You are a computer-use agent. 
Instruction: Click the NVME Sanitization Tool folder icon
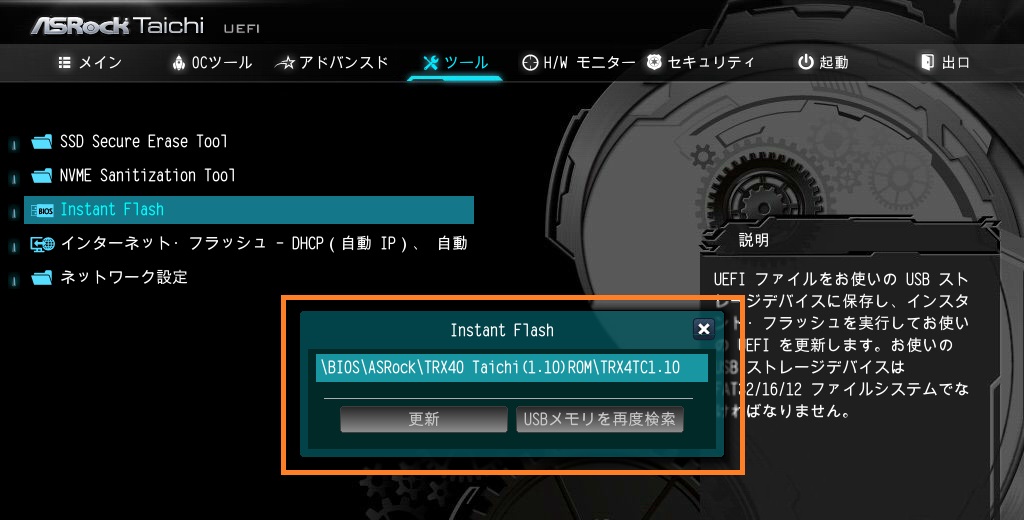42,176
